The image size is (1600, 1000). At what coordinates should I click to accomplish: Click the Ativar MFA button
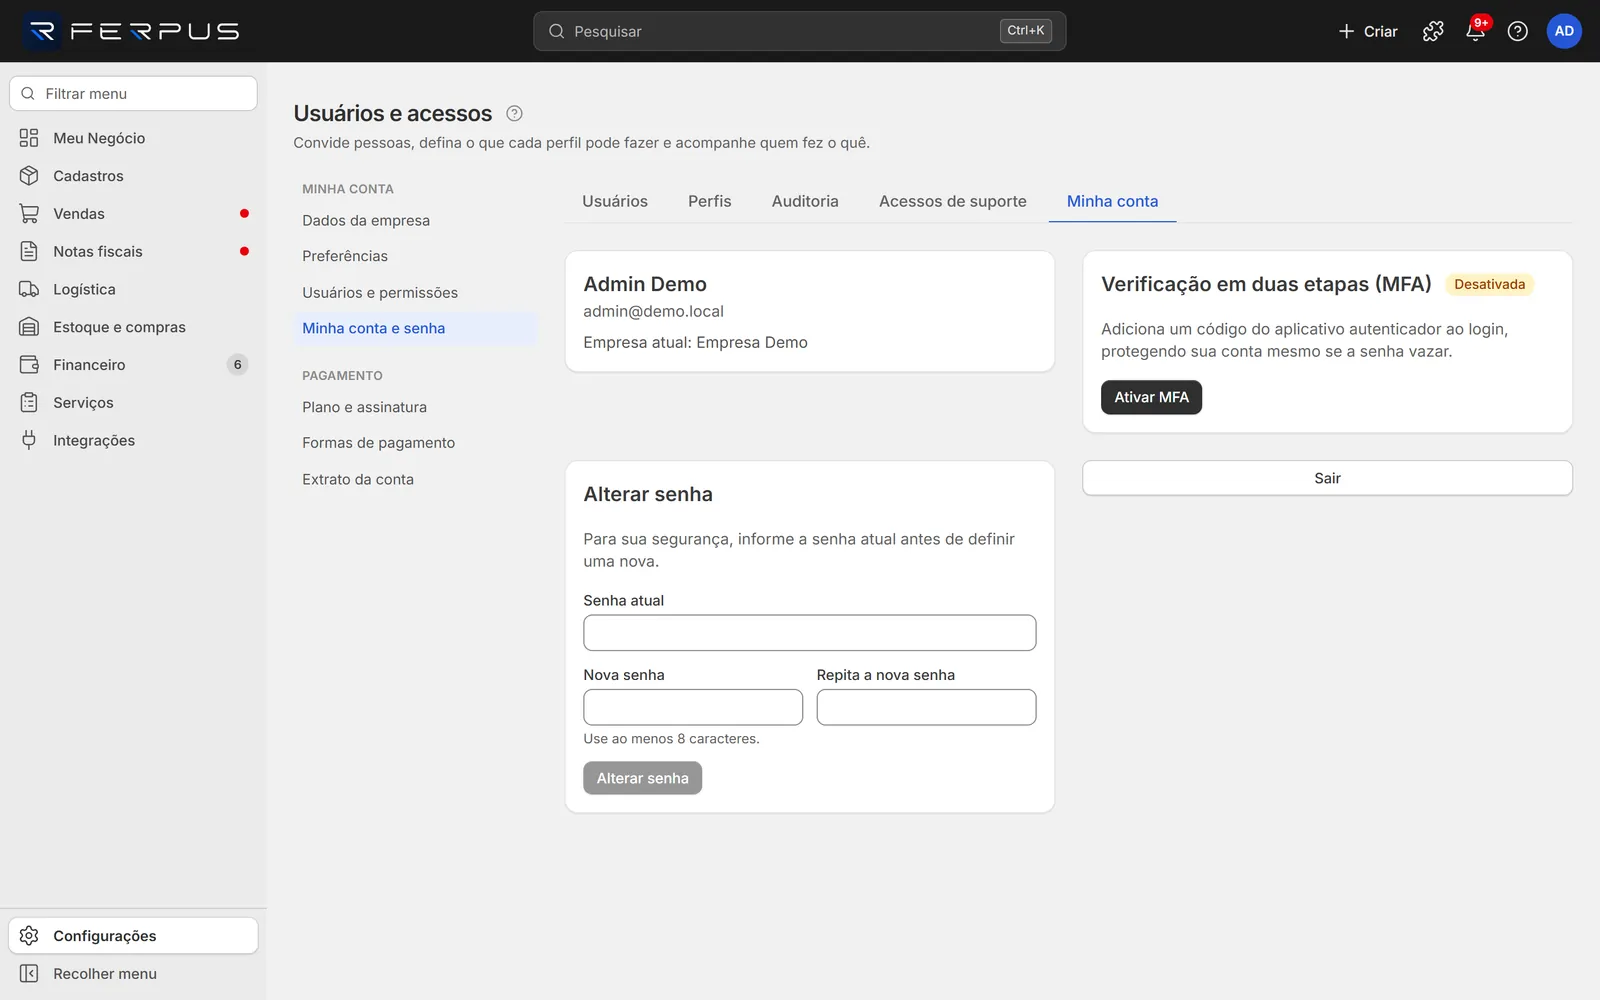pos(1151,397)
